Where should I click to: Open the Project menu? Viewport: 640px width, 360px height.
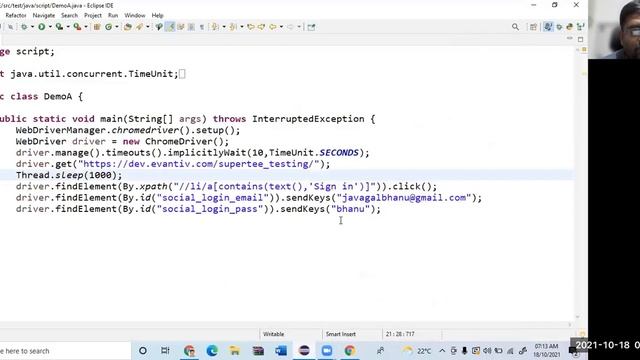coord(93,15)
